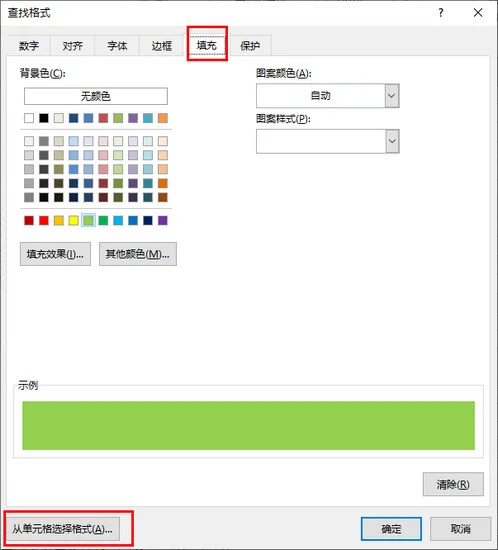
Task: Pick dark blue in the top theme row
Action: point(74,118)
